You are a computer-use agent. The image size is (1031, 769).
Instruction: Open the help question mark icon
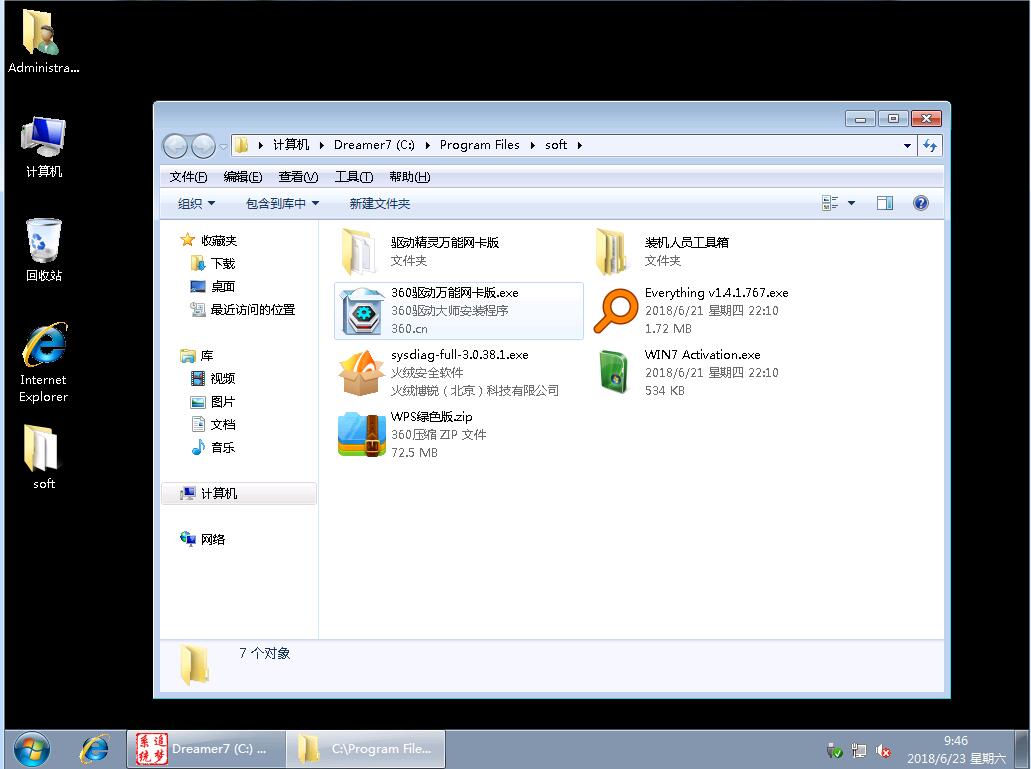(921, 203)
